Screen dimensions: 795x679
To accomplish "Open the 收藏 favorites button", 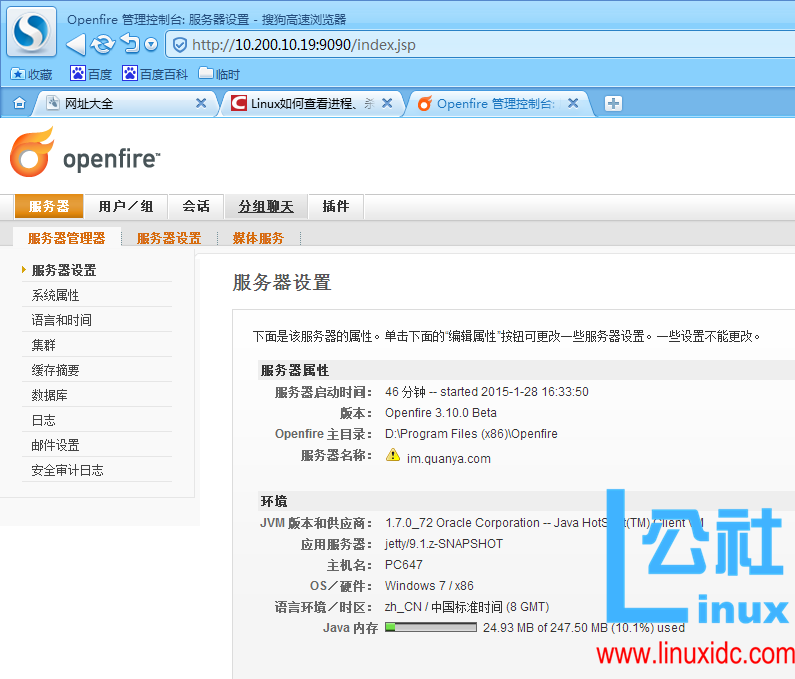I will 31,75.
